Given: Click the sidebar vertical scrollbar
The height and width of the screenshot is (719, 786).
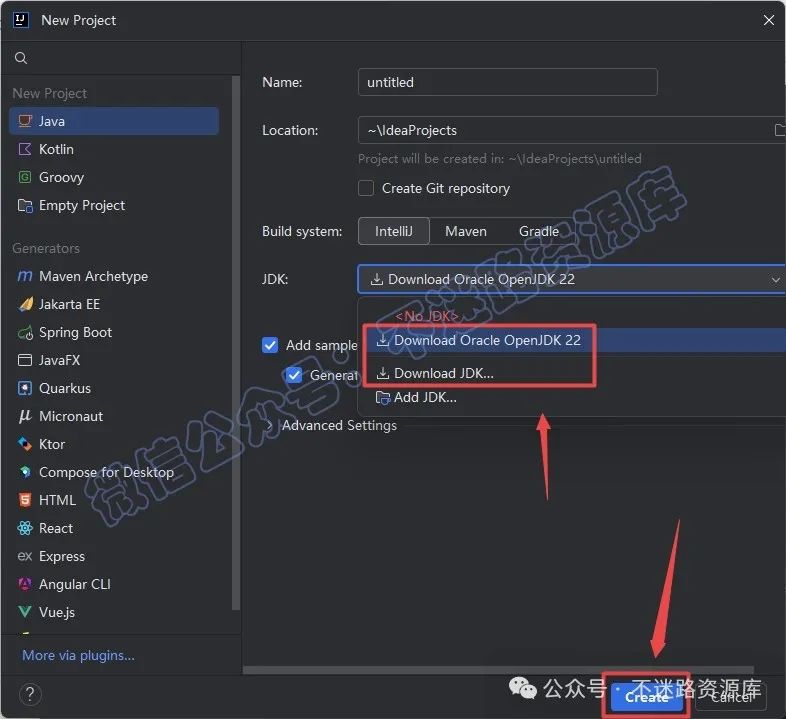Looking at the screenshot, I should click(236, 343).
